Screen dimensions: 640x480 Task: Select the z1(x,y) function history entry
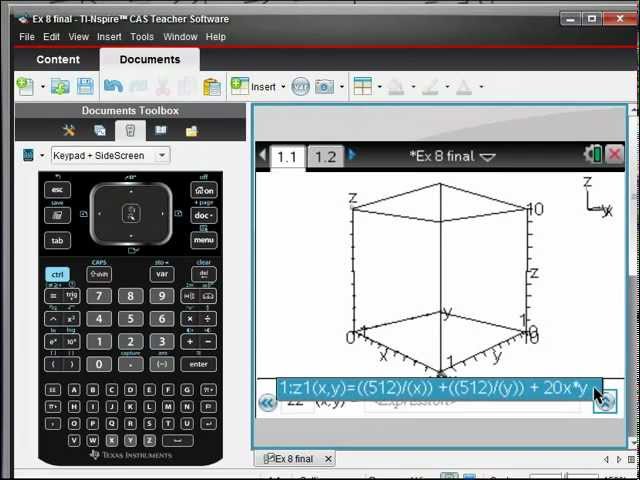click(439, 389)
